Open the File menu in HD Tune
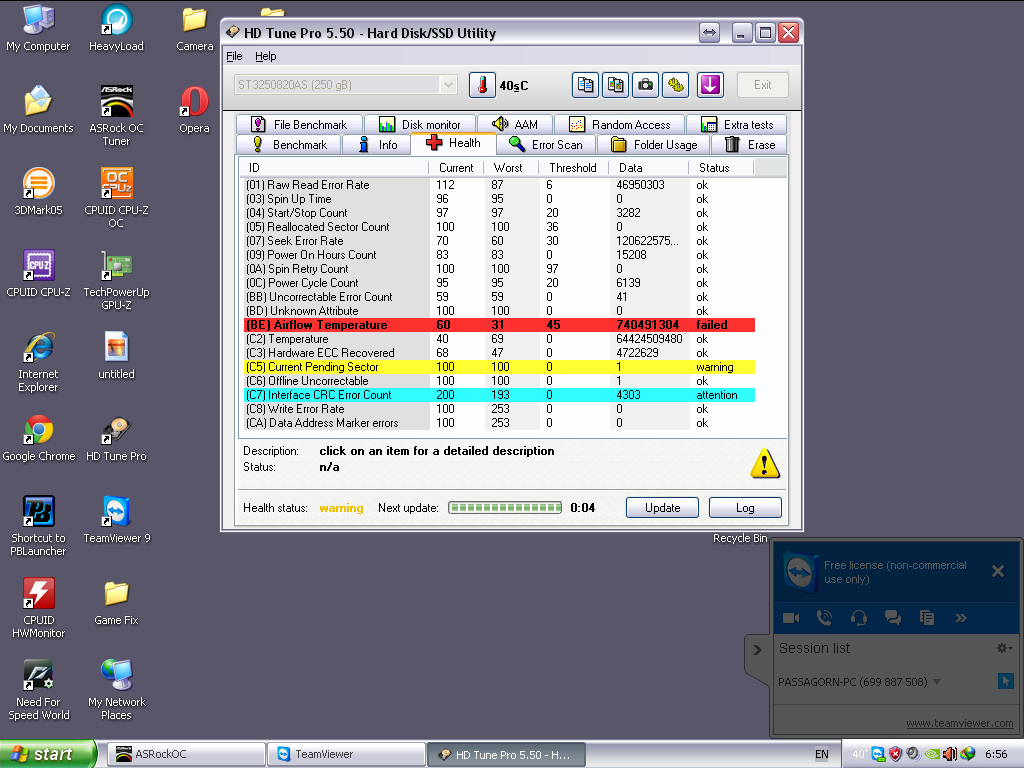 coord(234,56)
